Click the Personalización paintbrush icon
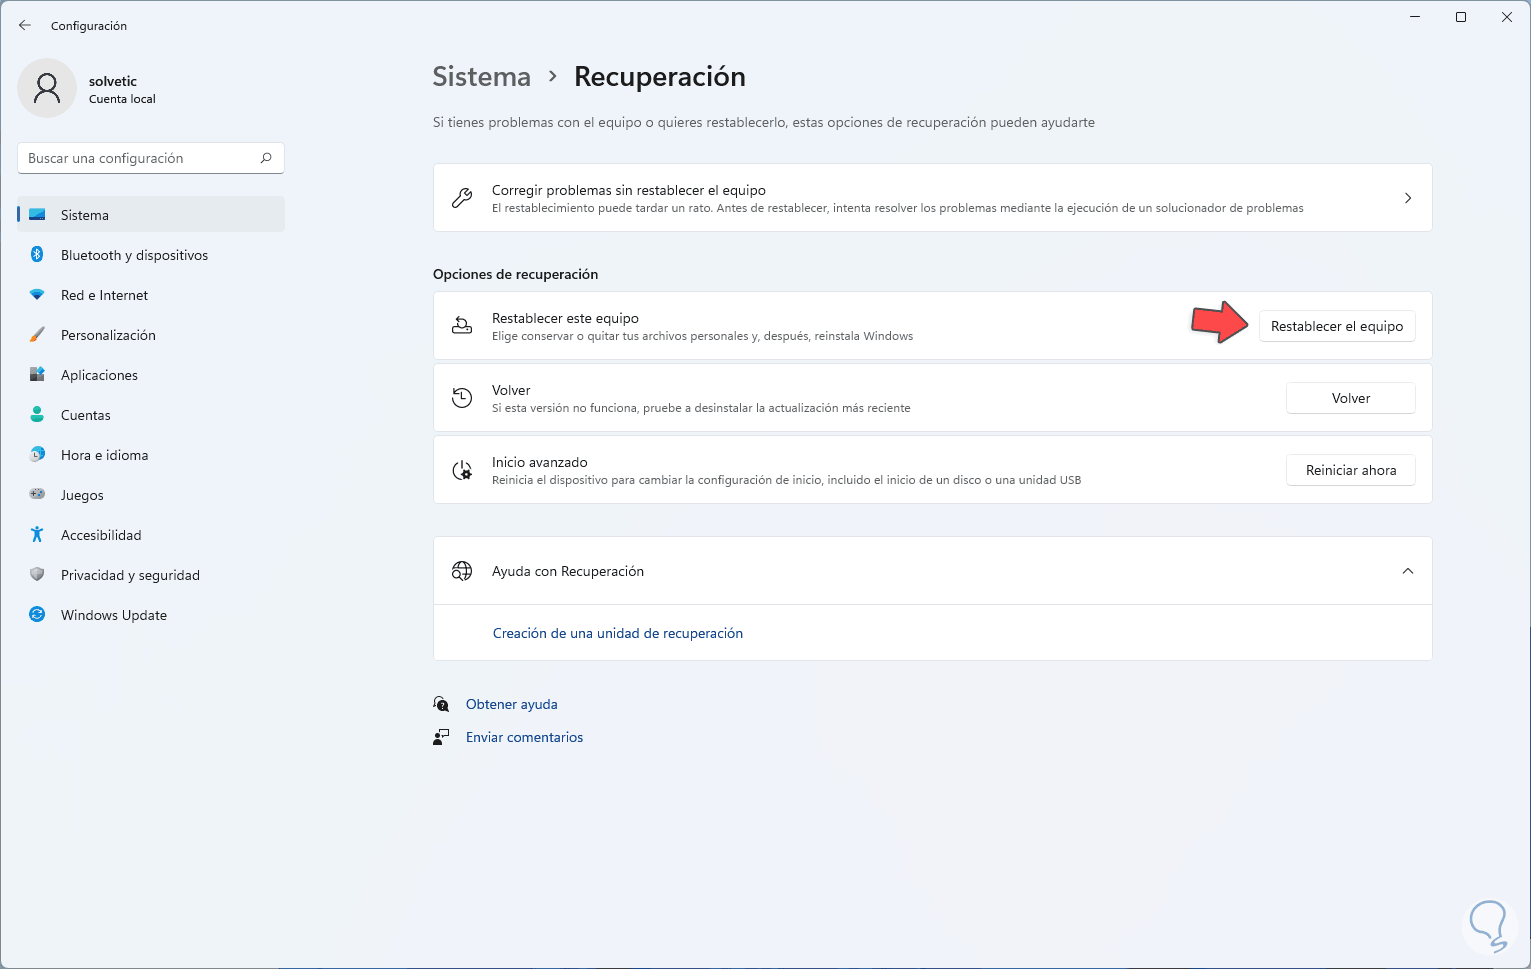 click(37, 335)
